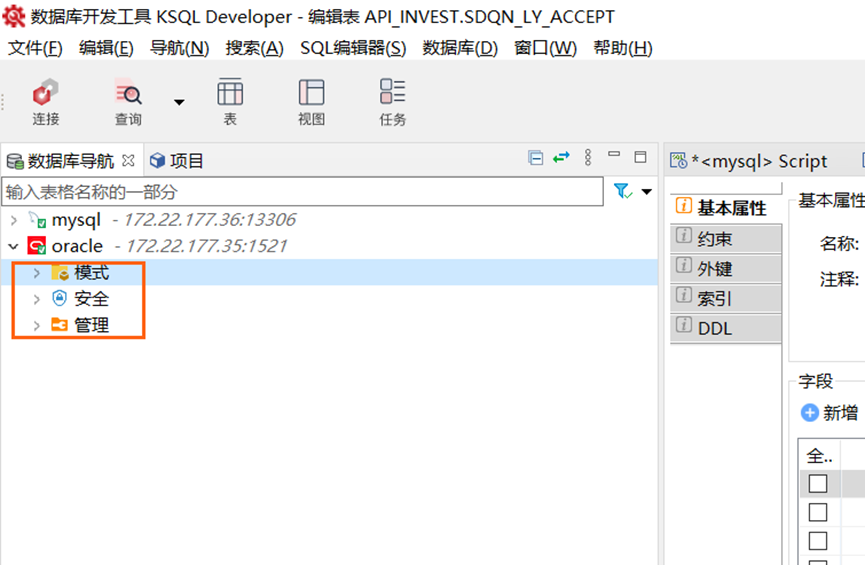865x565 pixels.
Task: Open a new 查询 (Query) from toolbar
Action: tap(128, 102)
